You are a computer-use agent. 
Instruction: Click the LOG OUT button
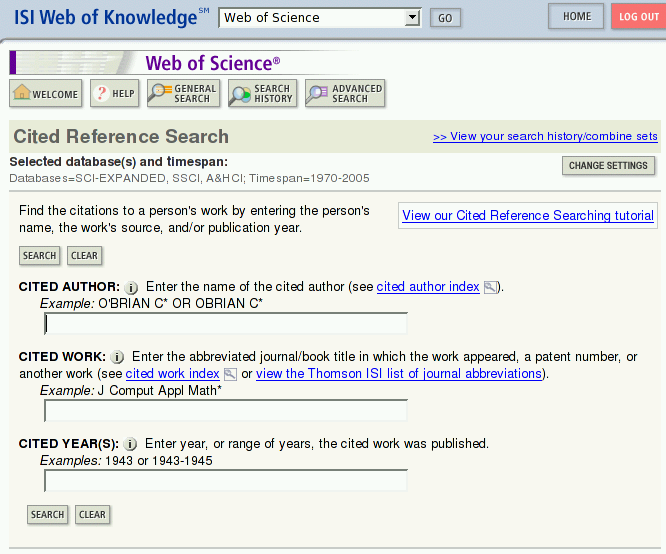(x=638, y=17)
